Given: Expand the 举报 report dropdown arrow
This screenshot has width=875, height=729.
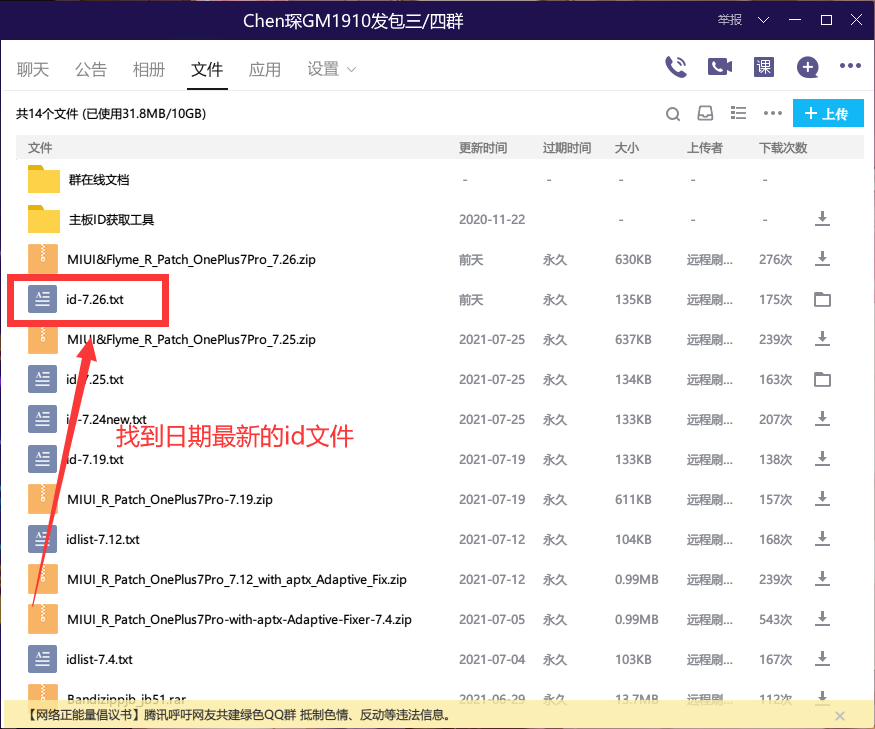Looking at the screenshot, I should pyautogui.click(x=763, y=19).
